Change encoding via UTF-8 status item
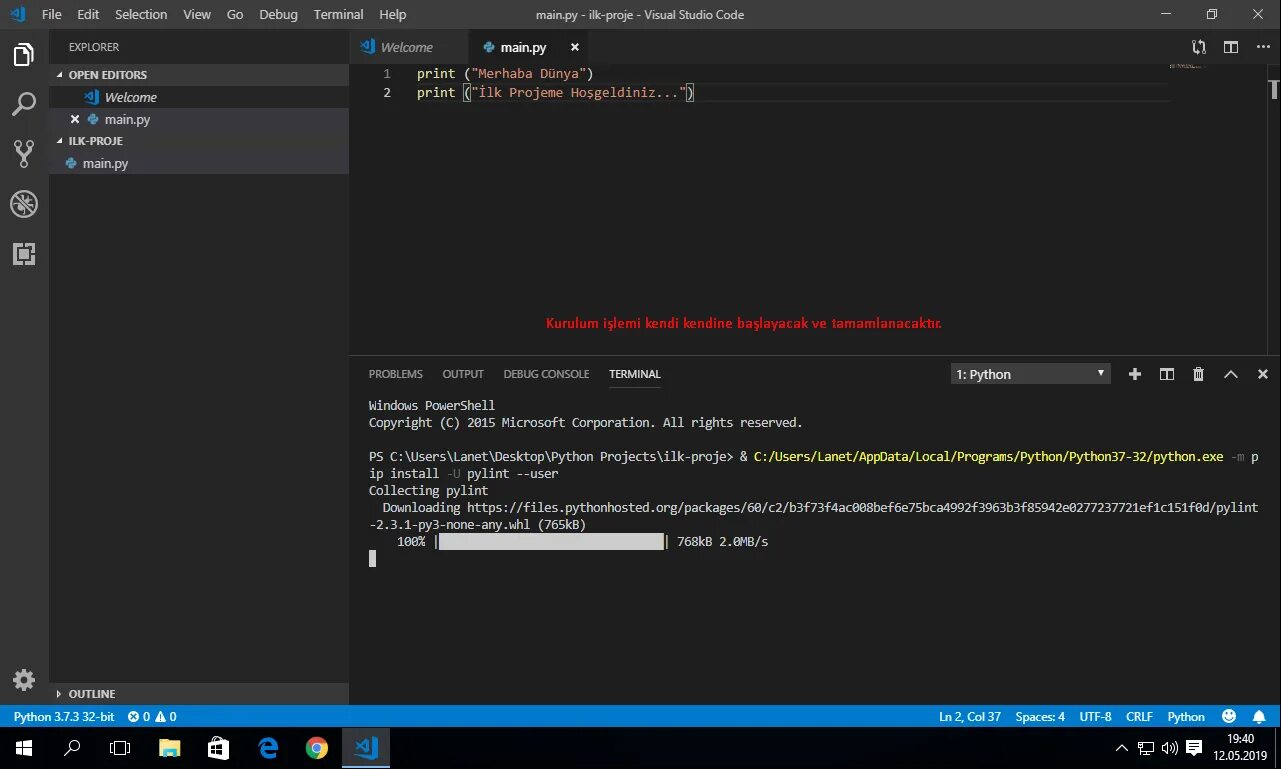Image resolution: width=1281 pixels, height=769 pixels. coord(1095,716)
